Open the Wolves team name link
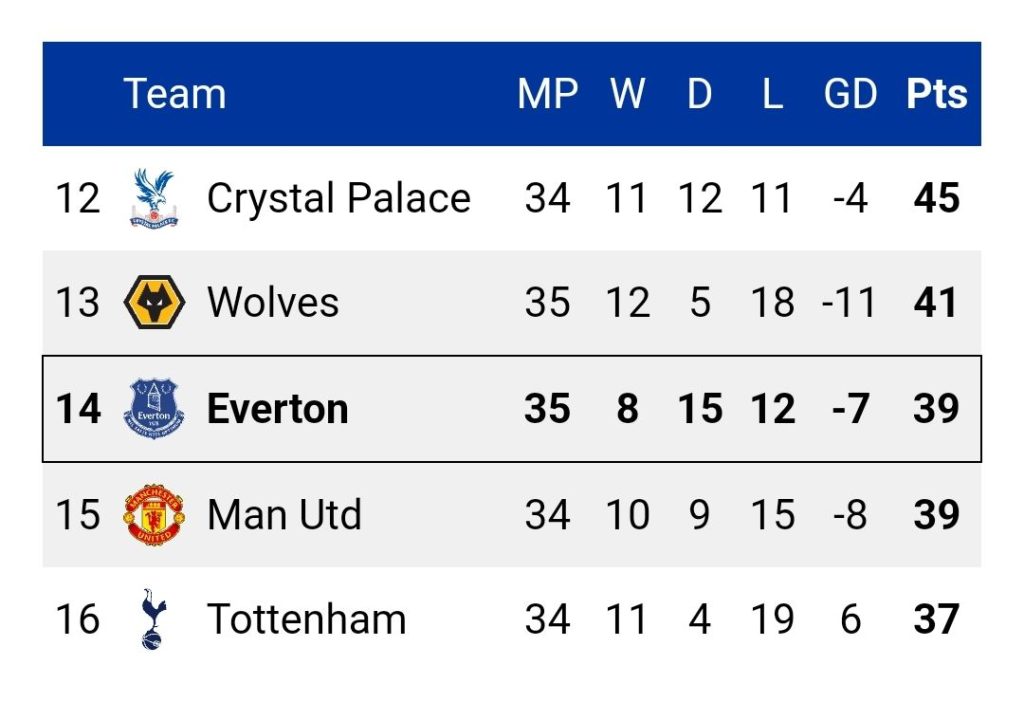 click(273, 302)
